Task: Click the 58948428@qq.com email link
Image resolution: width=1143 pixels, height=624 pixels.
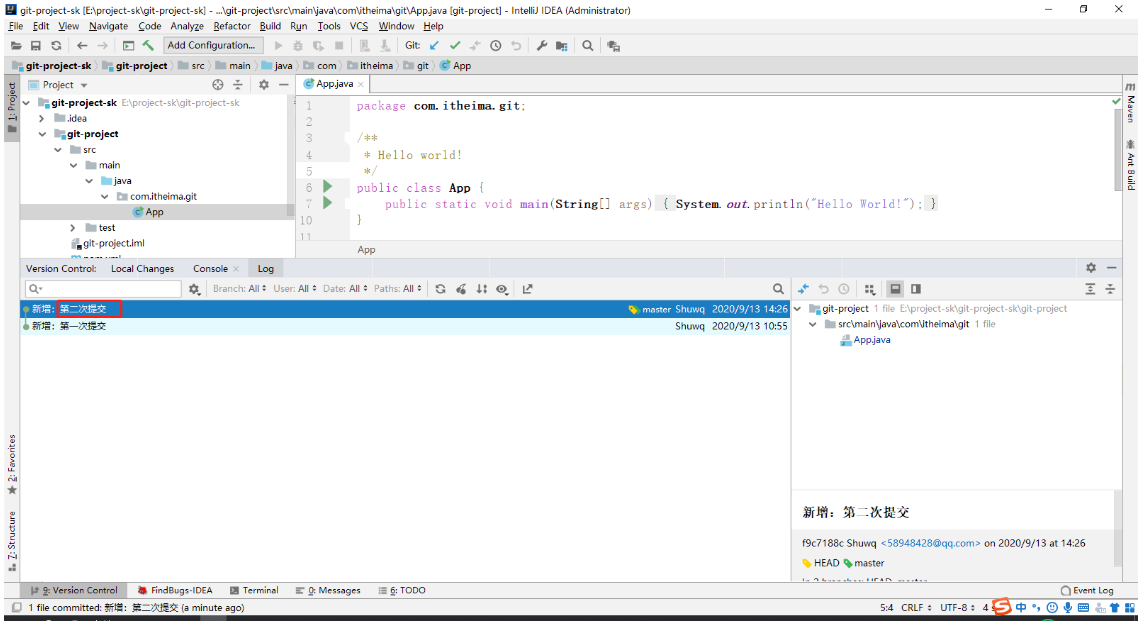Action: (930, 543)
